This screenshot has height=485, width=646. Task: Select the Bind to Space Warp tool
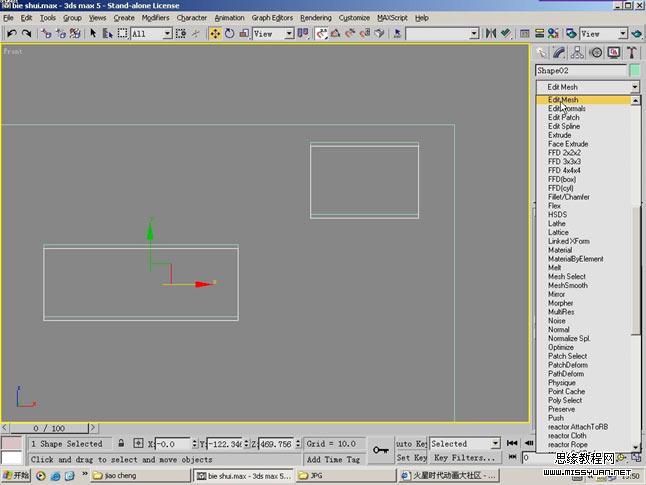coord(75,33)
